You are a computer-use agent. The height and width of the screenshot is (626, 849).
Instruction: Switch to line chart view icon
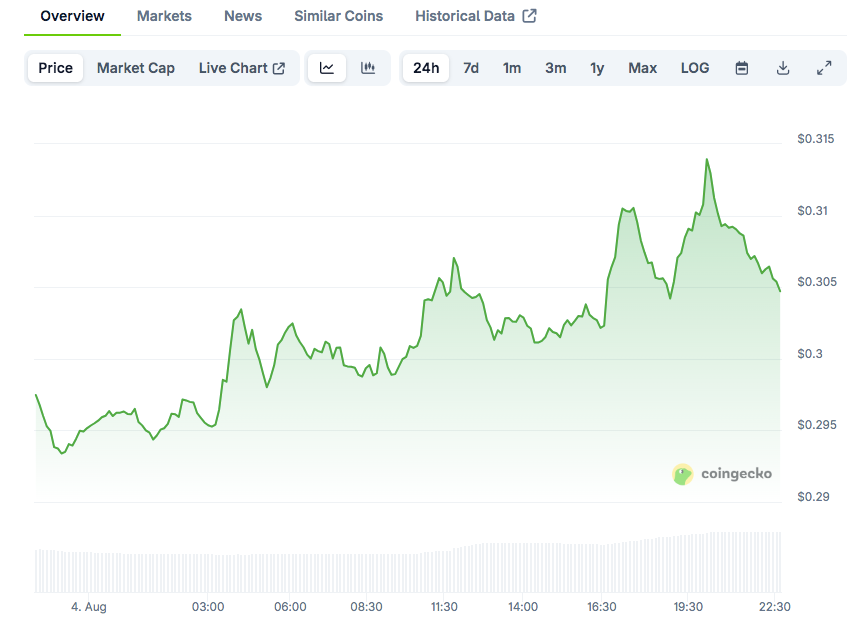click(x=327, y=68)
